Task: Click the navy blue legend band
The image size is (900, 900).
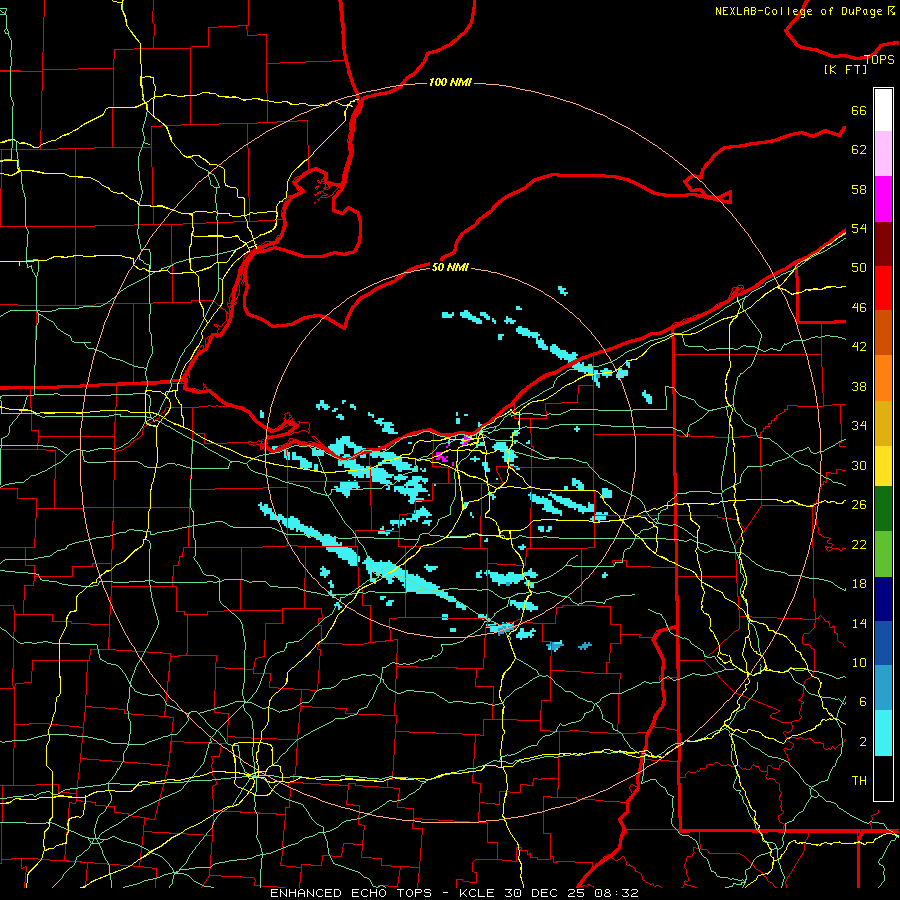Action: [883, 599]
